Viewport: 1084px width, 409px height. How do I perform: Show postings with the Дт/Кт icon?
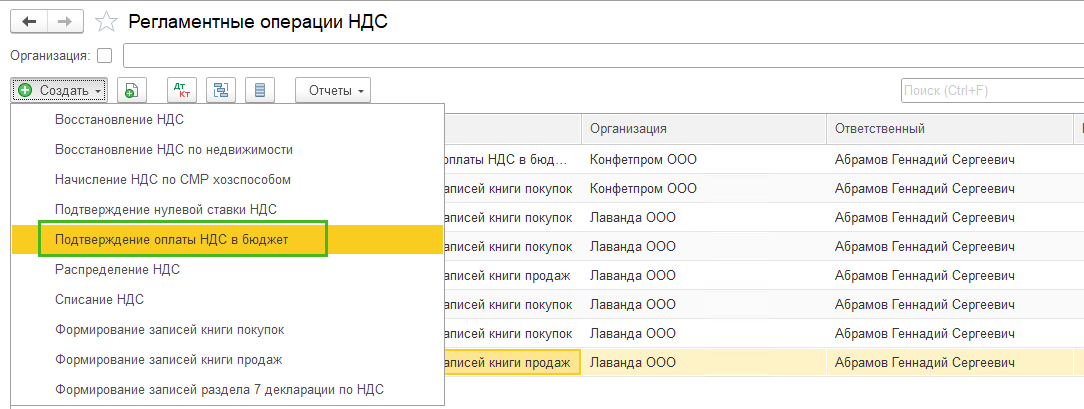pyautogui.click(x=181, y=91)
